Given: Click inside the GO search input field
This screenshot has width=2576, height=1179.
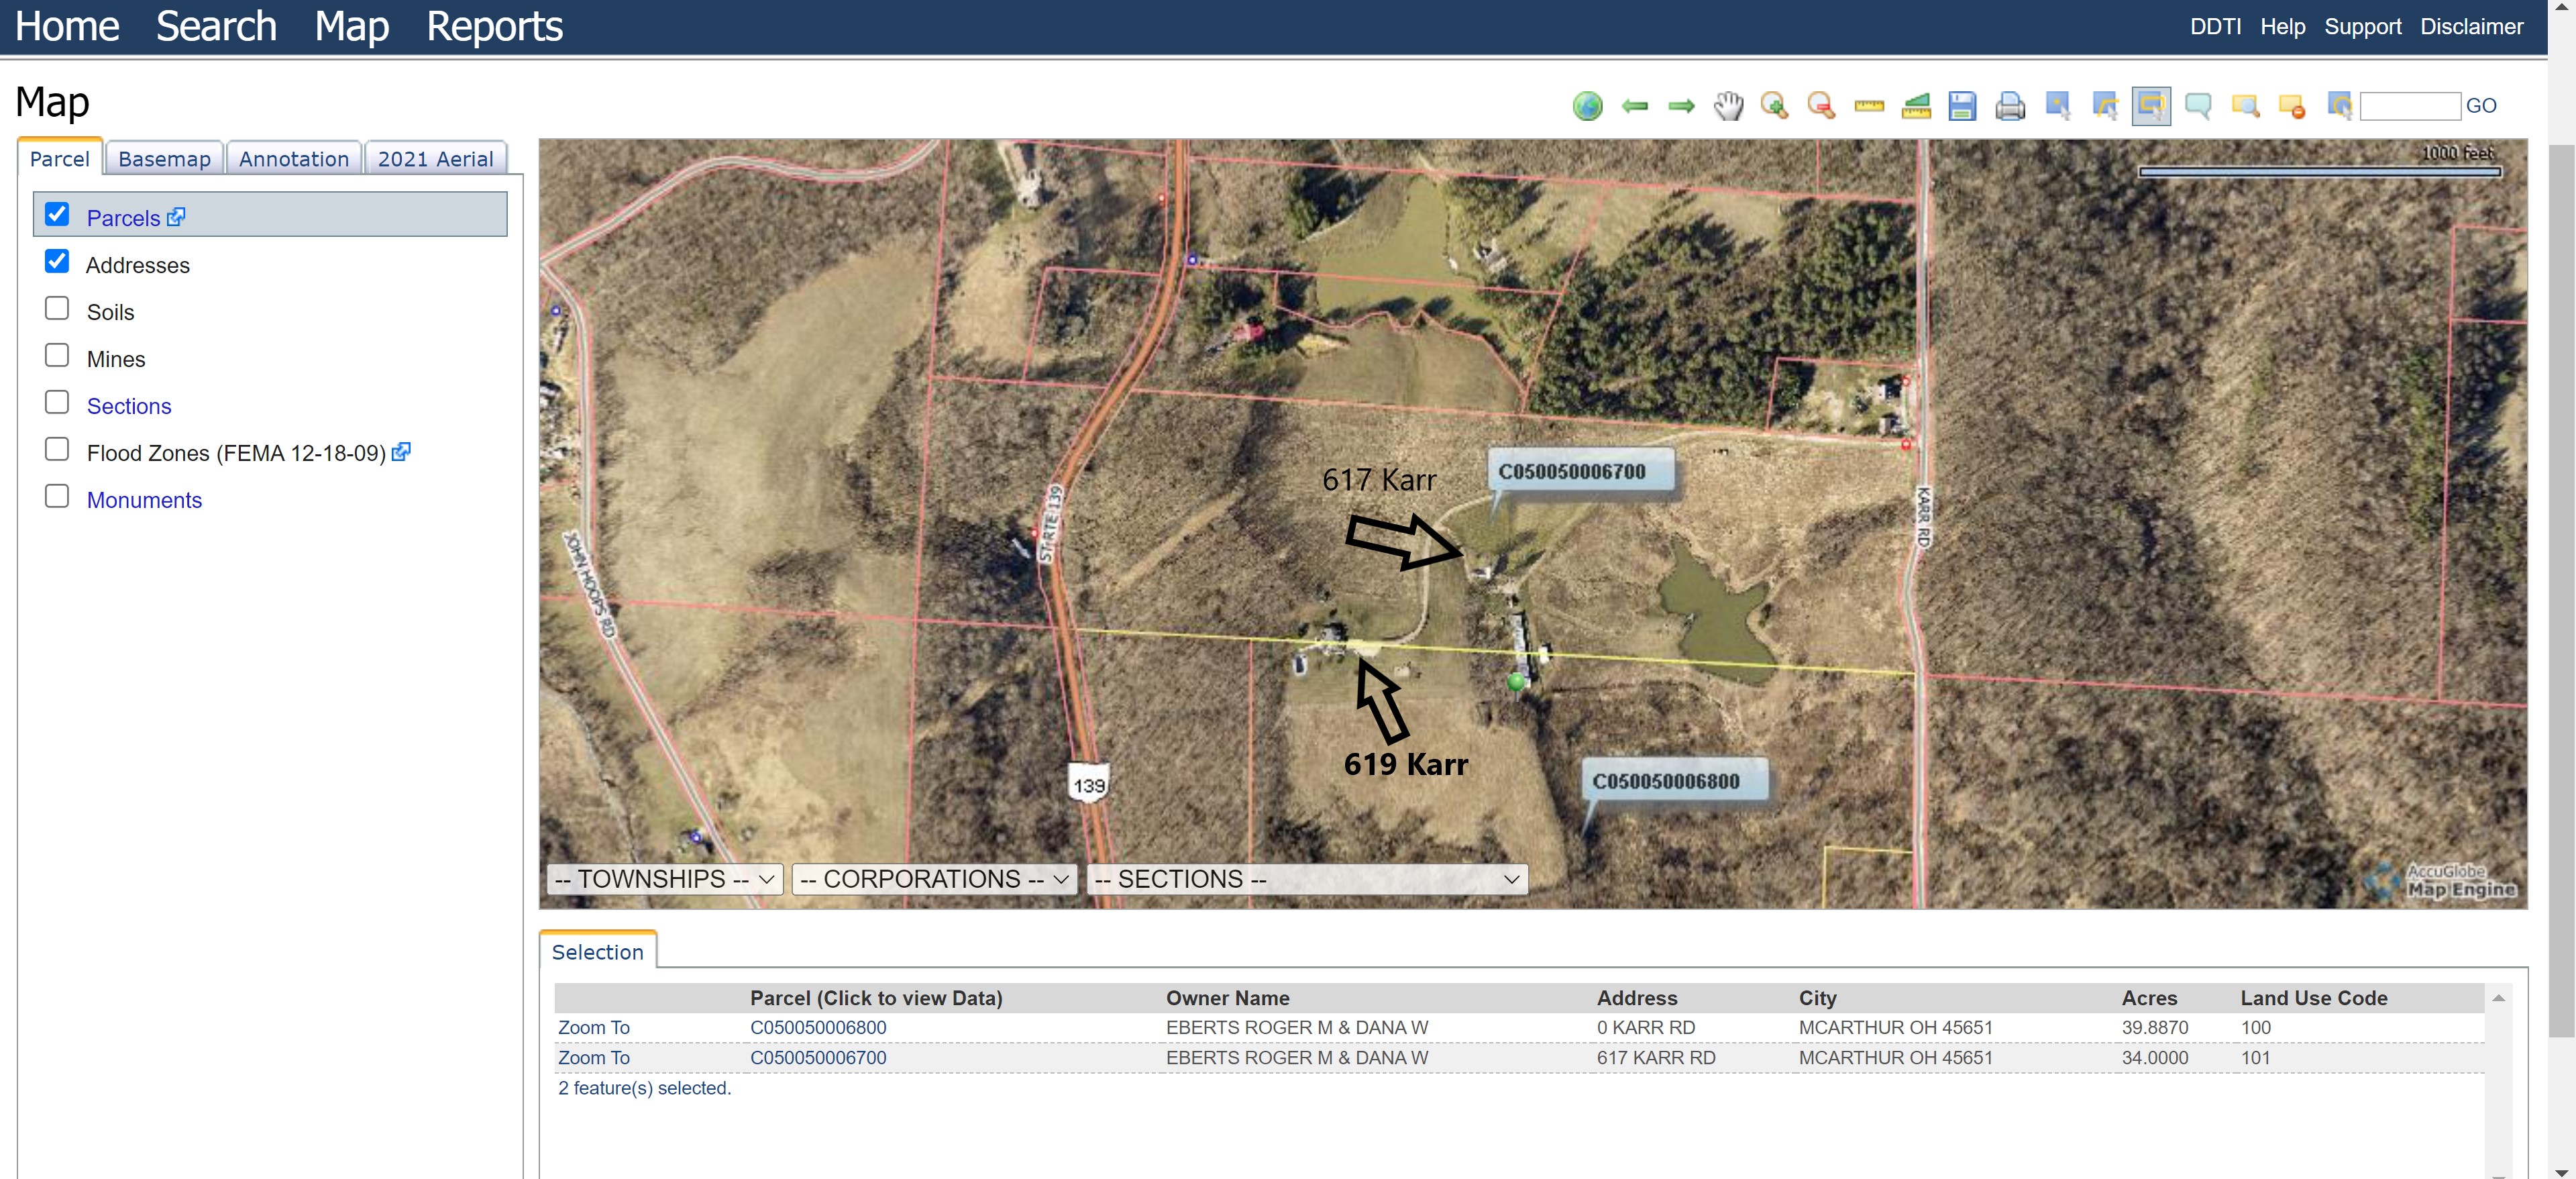Looking at the screenshot, I should pyautogui.click(x=2410, y=105).
